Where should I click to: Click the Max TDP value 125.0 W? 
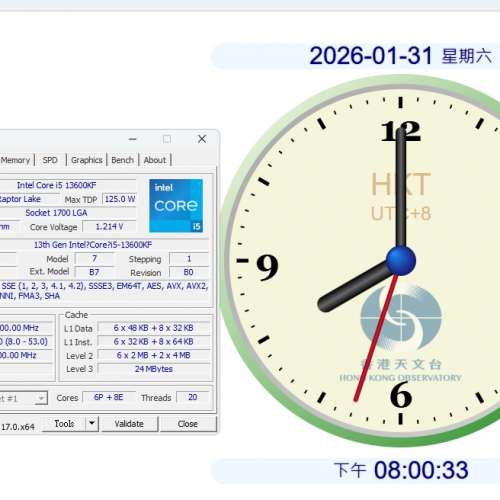tap(120, 199)
